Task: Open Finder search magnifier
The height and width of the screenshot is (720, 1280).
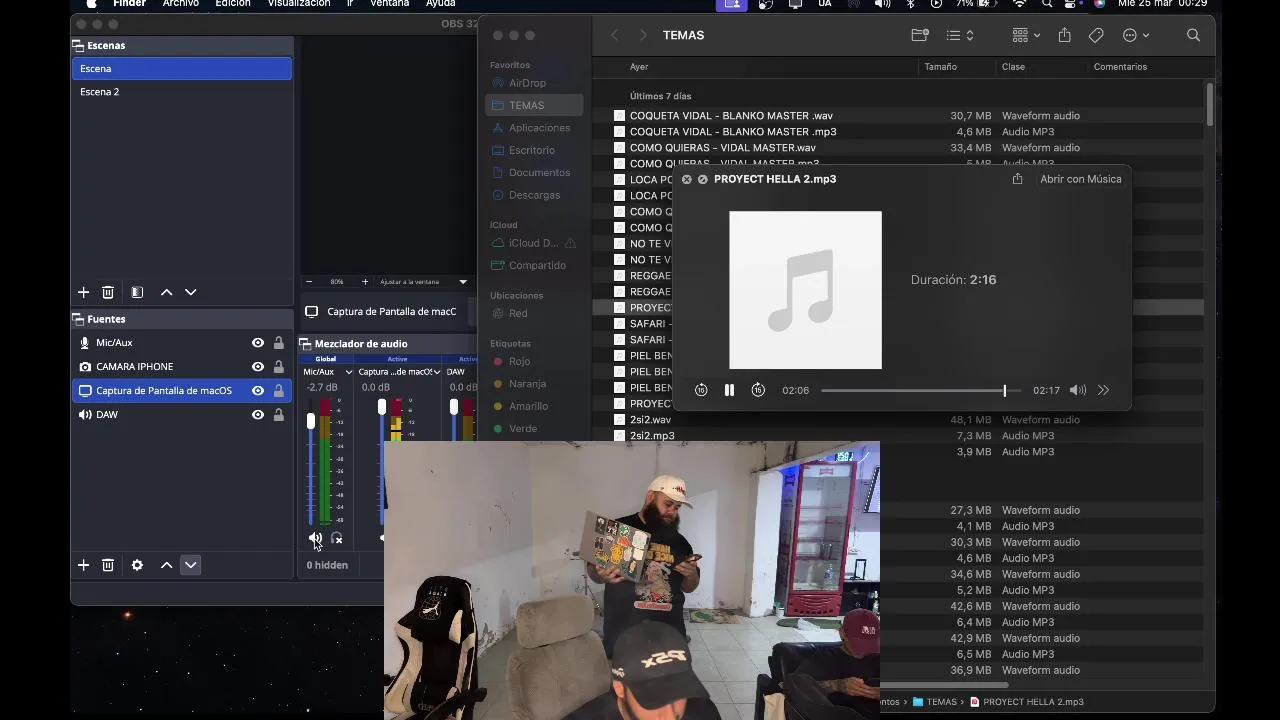Action: point(1193,35)
